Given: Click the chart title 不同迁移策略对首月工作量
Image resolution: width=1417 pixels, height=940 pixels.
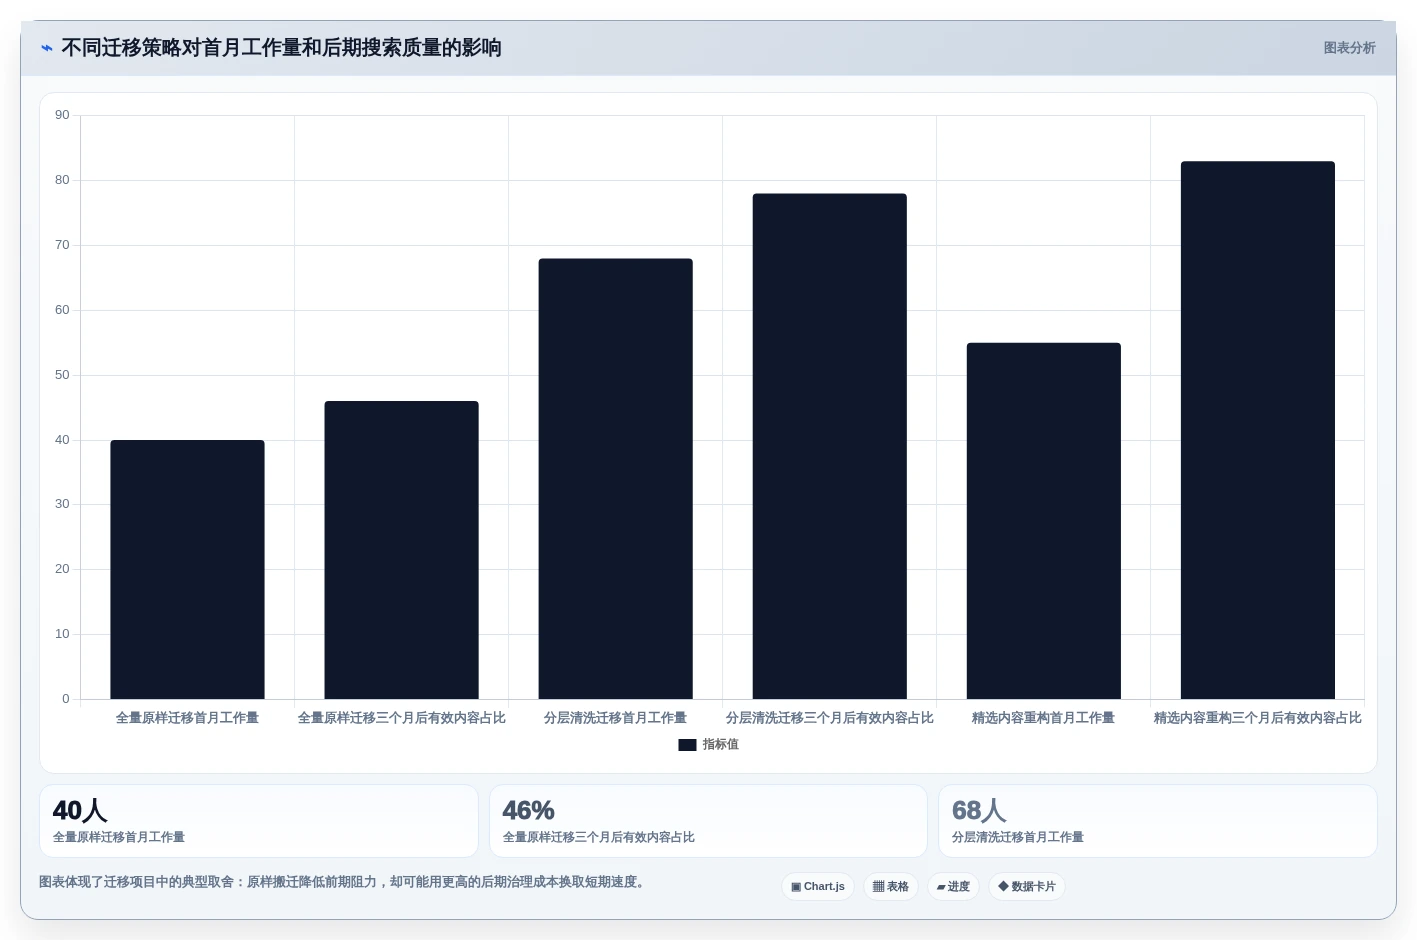Looking at the screenshot, I should (x=281, y=48).
